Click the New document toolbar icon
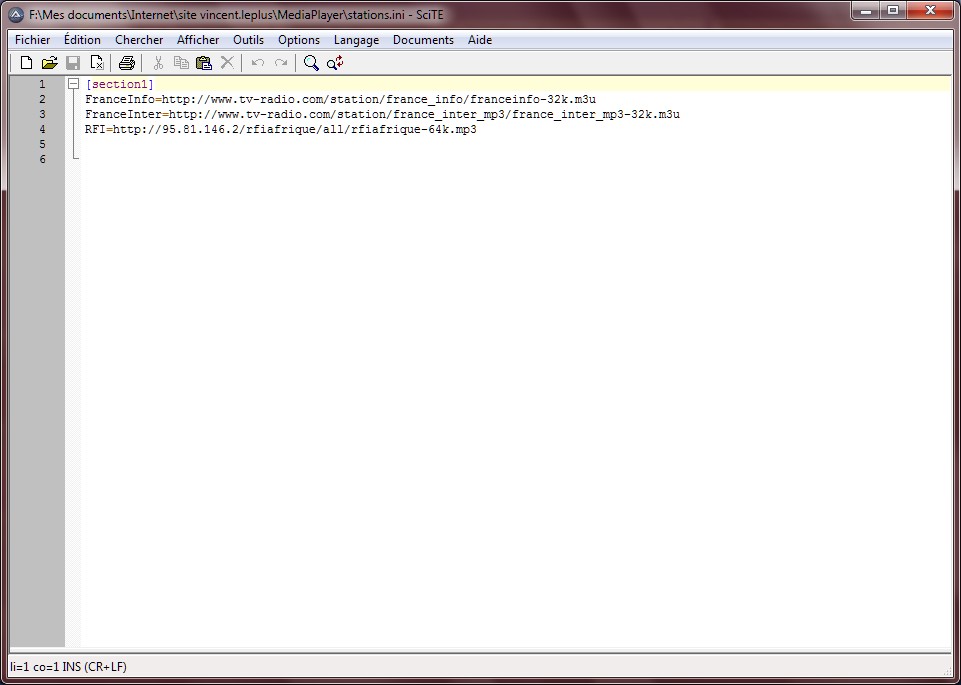This screenshot has height=685, width=961. (26, 62)
